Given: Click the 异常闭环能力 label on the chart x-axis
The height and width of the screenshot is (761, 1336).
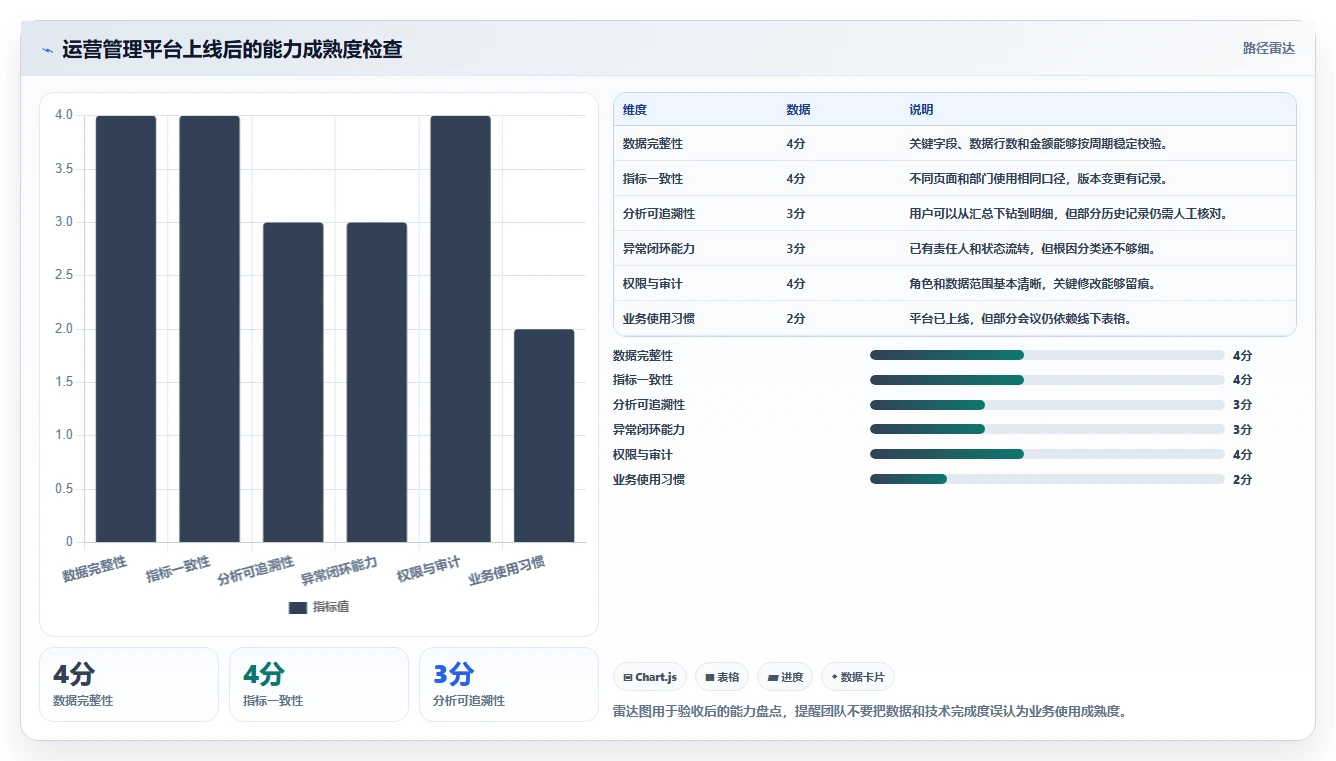Looking at the screenshot, I should pos(339,570).
